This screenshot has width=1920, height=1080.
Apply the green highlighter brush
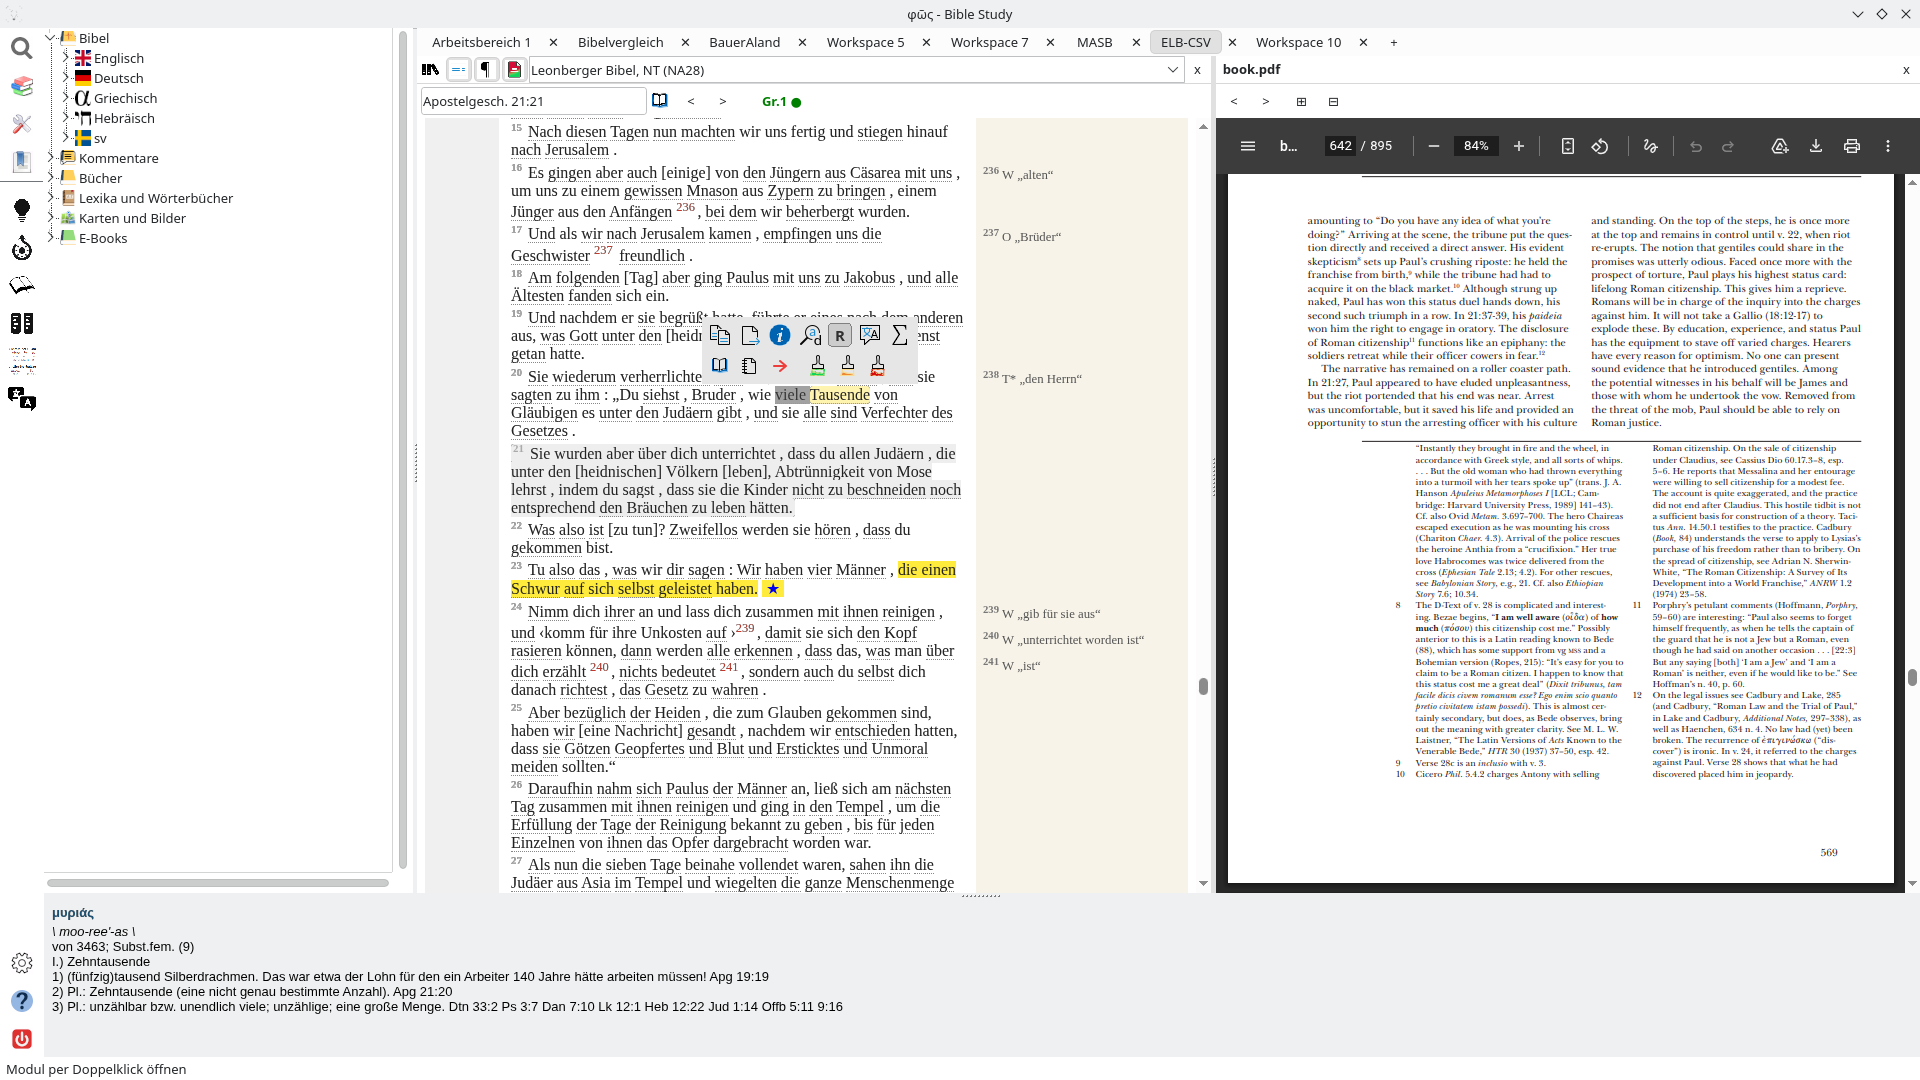coord(818,366)
